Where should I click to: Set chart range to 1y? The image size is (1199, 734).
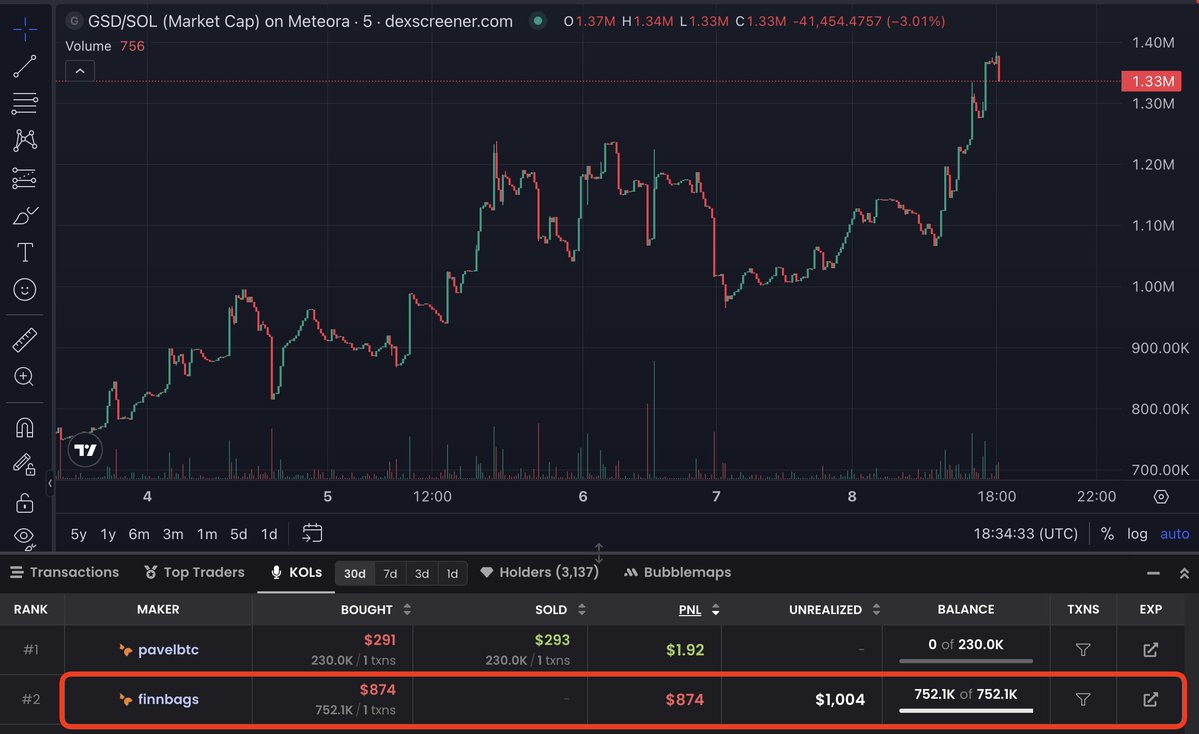[108, 534]
